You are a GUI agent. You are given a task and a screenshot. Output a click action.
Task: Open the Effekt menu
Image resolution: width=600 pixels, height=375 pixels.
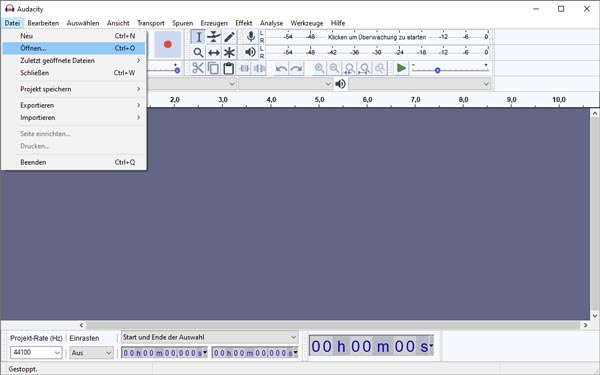244,23
